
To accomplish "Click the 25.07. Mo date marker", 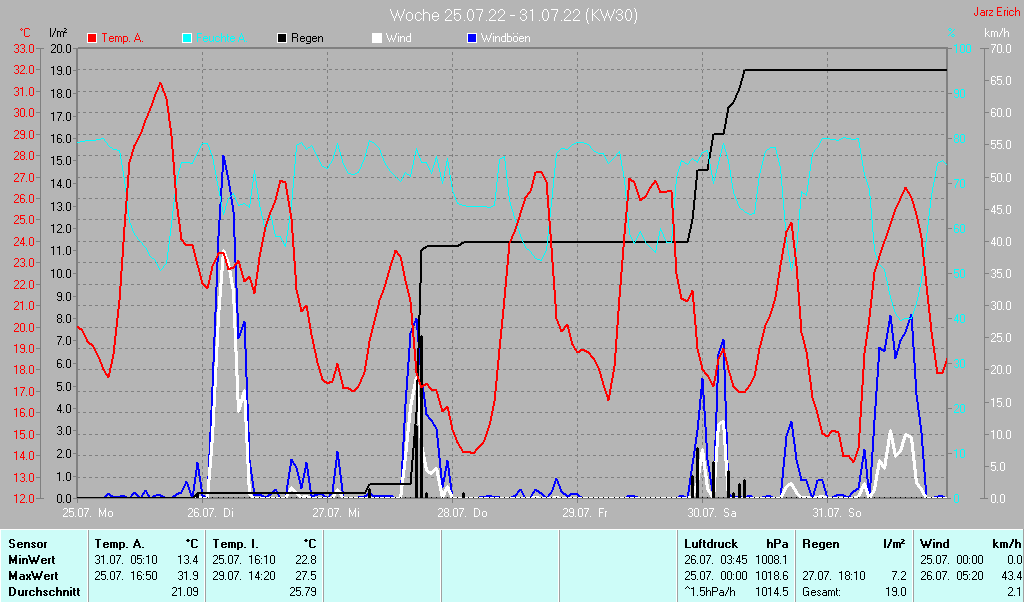I will pos(88,513).
